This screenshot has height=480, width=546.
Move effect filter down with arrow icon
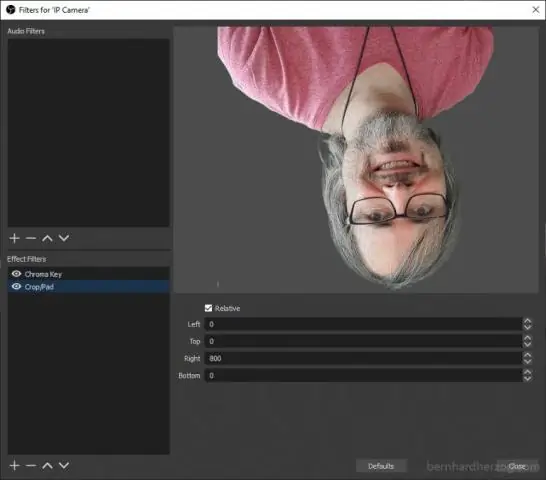click(x=64, y=465)
